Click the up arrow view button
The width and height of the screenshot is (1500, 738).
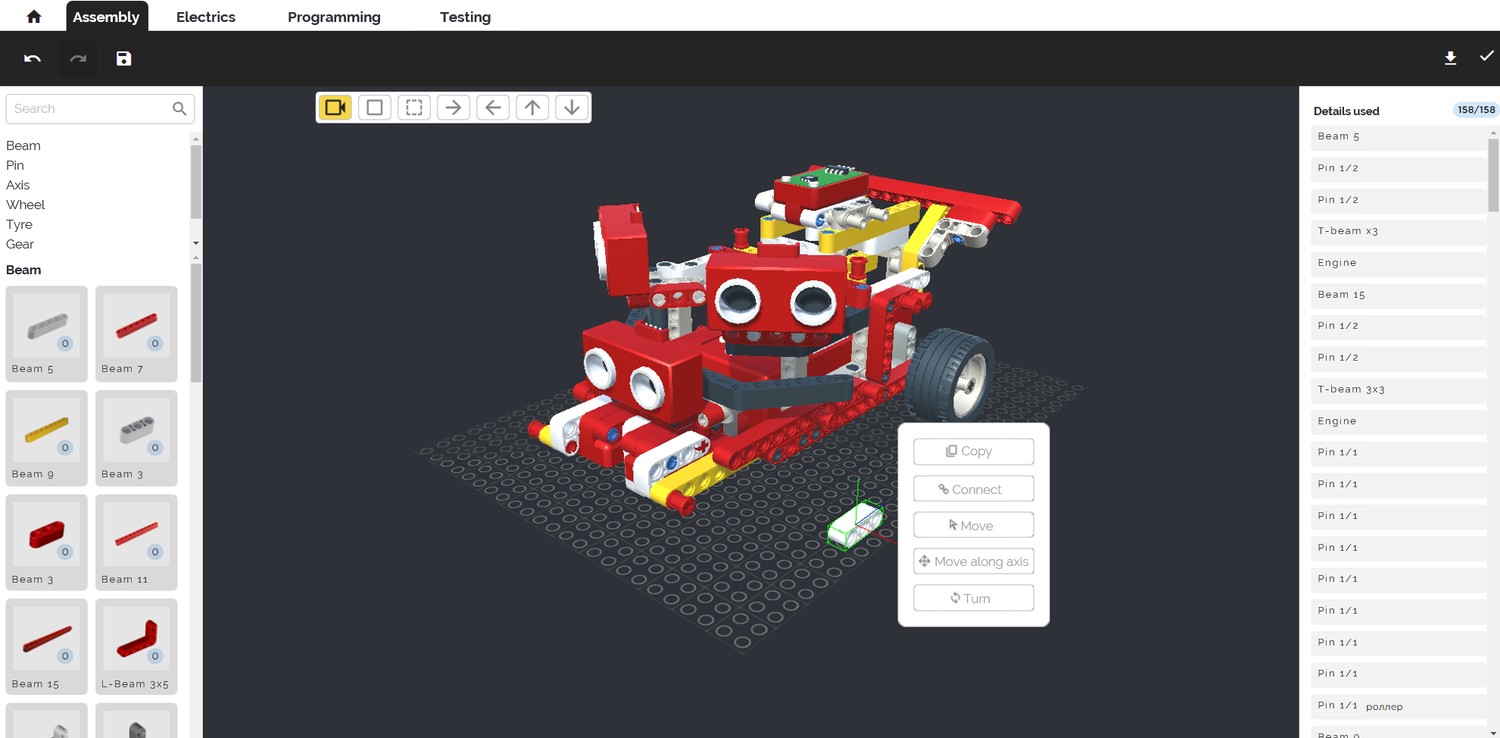click(x=532, y=107)
